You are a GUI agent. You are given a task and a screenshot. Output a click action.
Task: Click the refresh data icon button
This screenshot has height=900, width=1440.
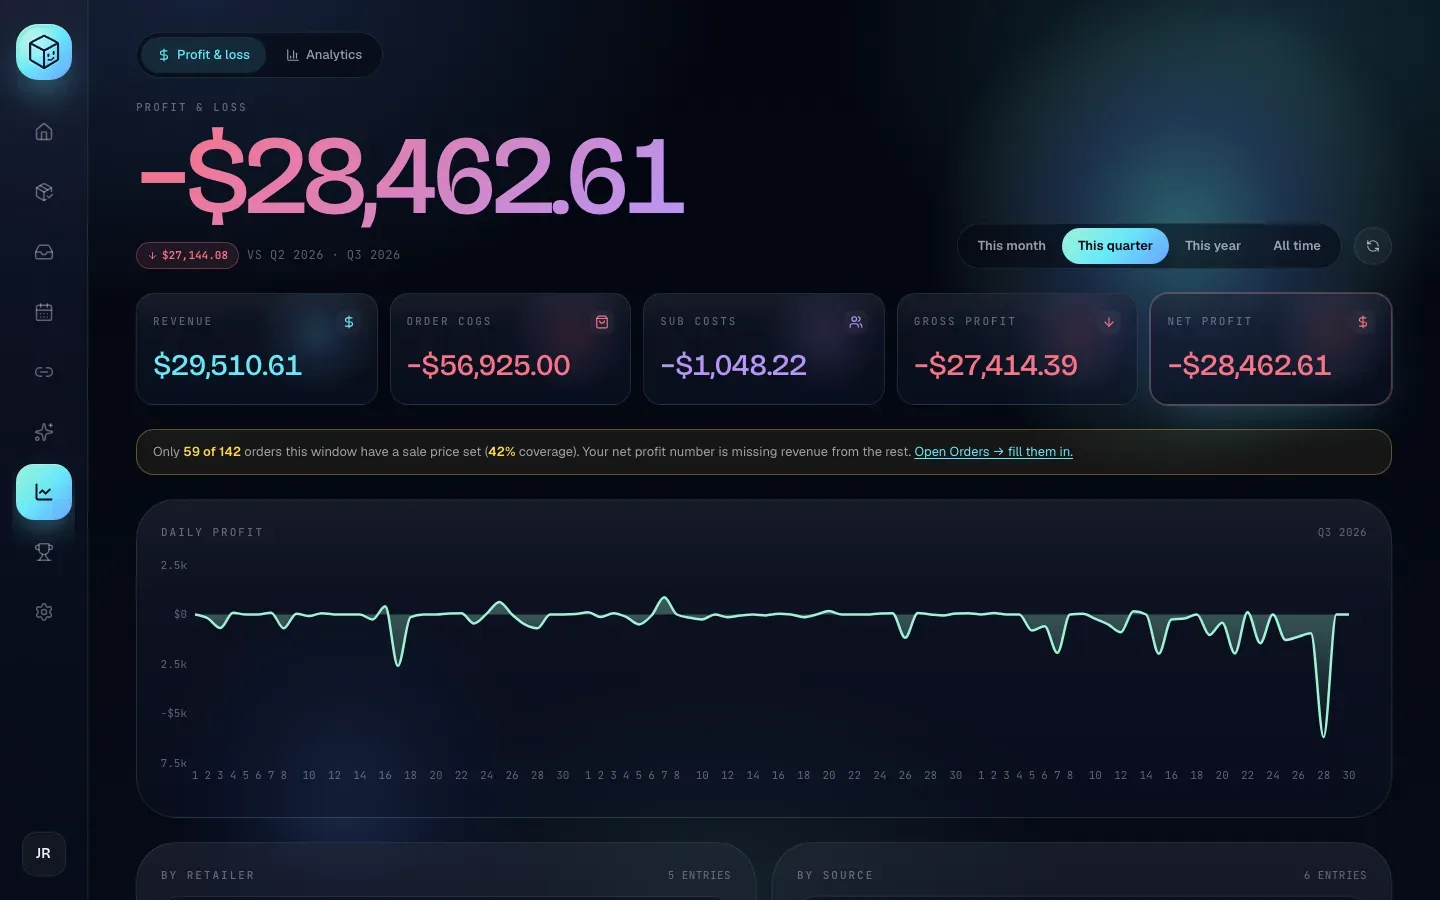coord(1373,246)
